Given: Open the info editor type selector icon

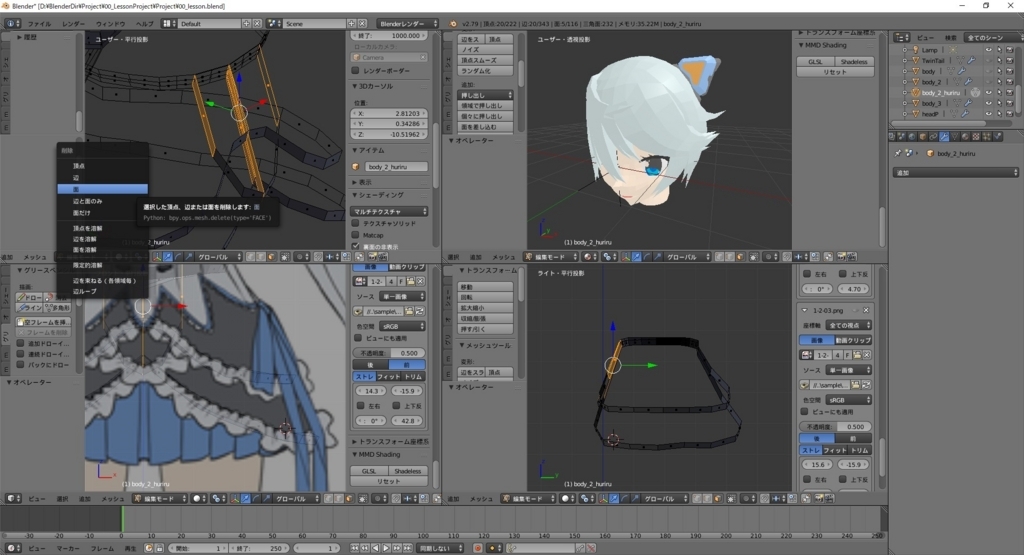Looking at the screenshot, I should [12, 24].
